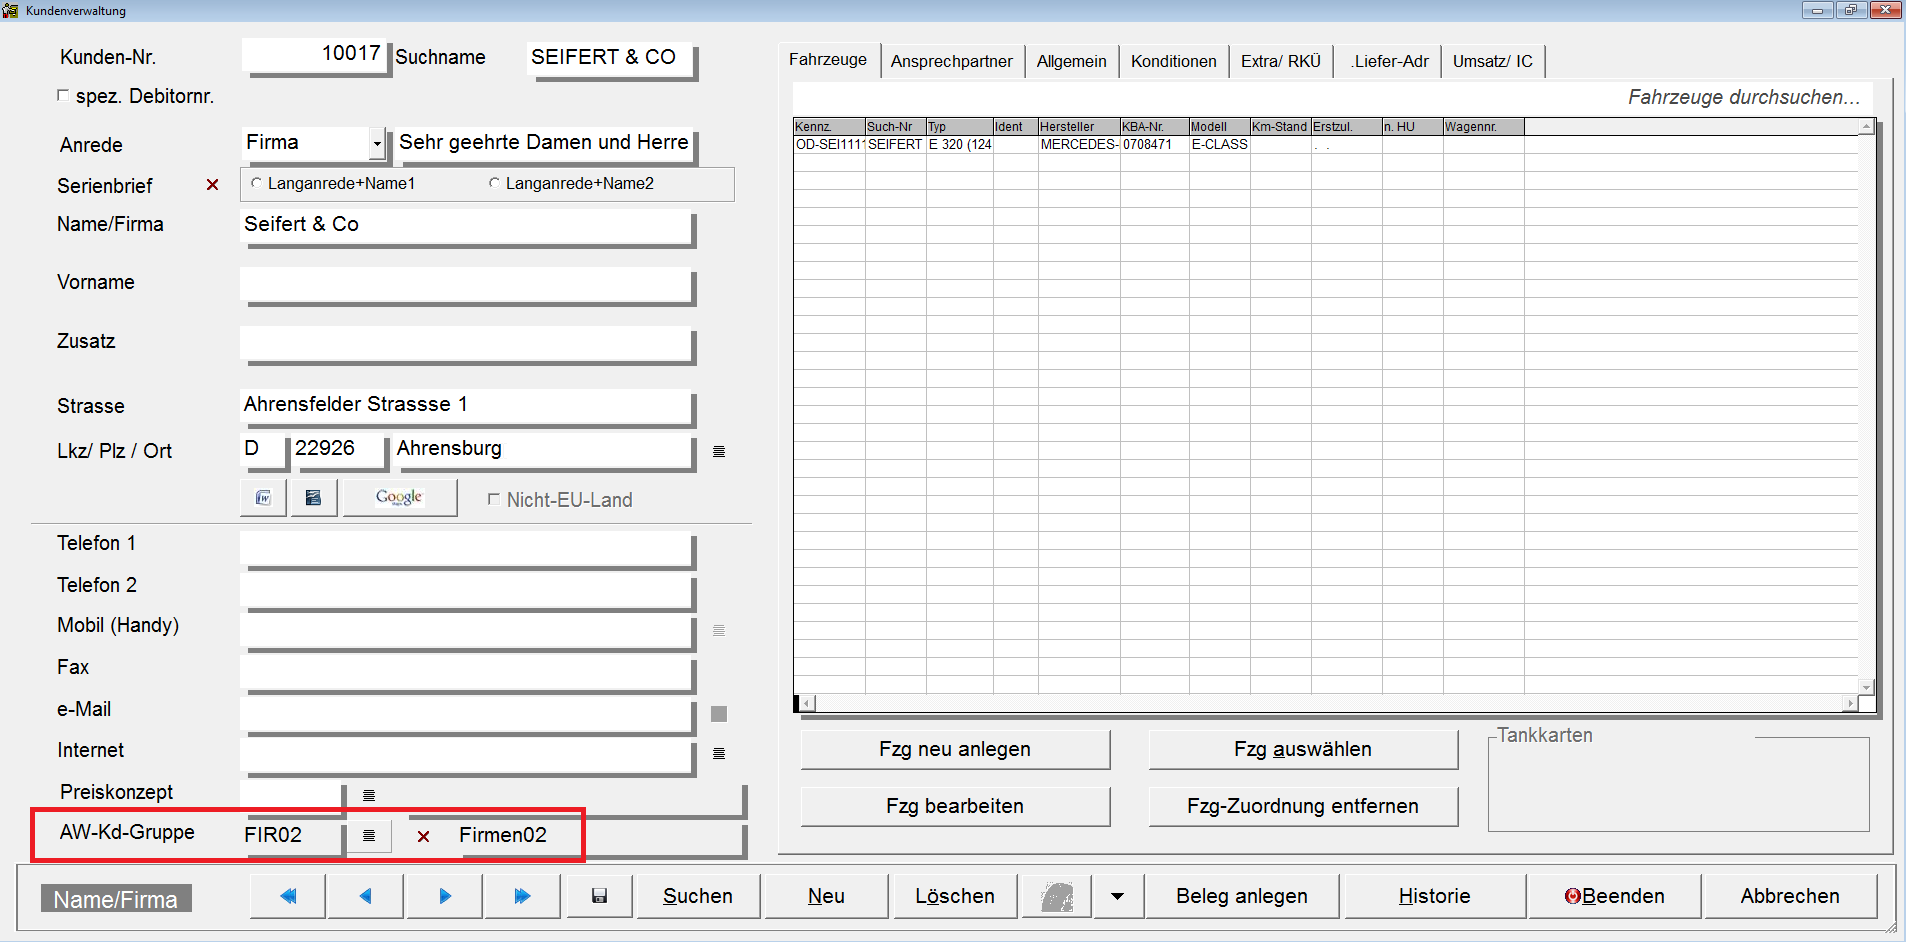Screen dimensions: 1906x942
Task: Click Fzg neu anlegen
Action: coord(955,749)
